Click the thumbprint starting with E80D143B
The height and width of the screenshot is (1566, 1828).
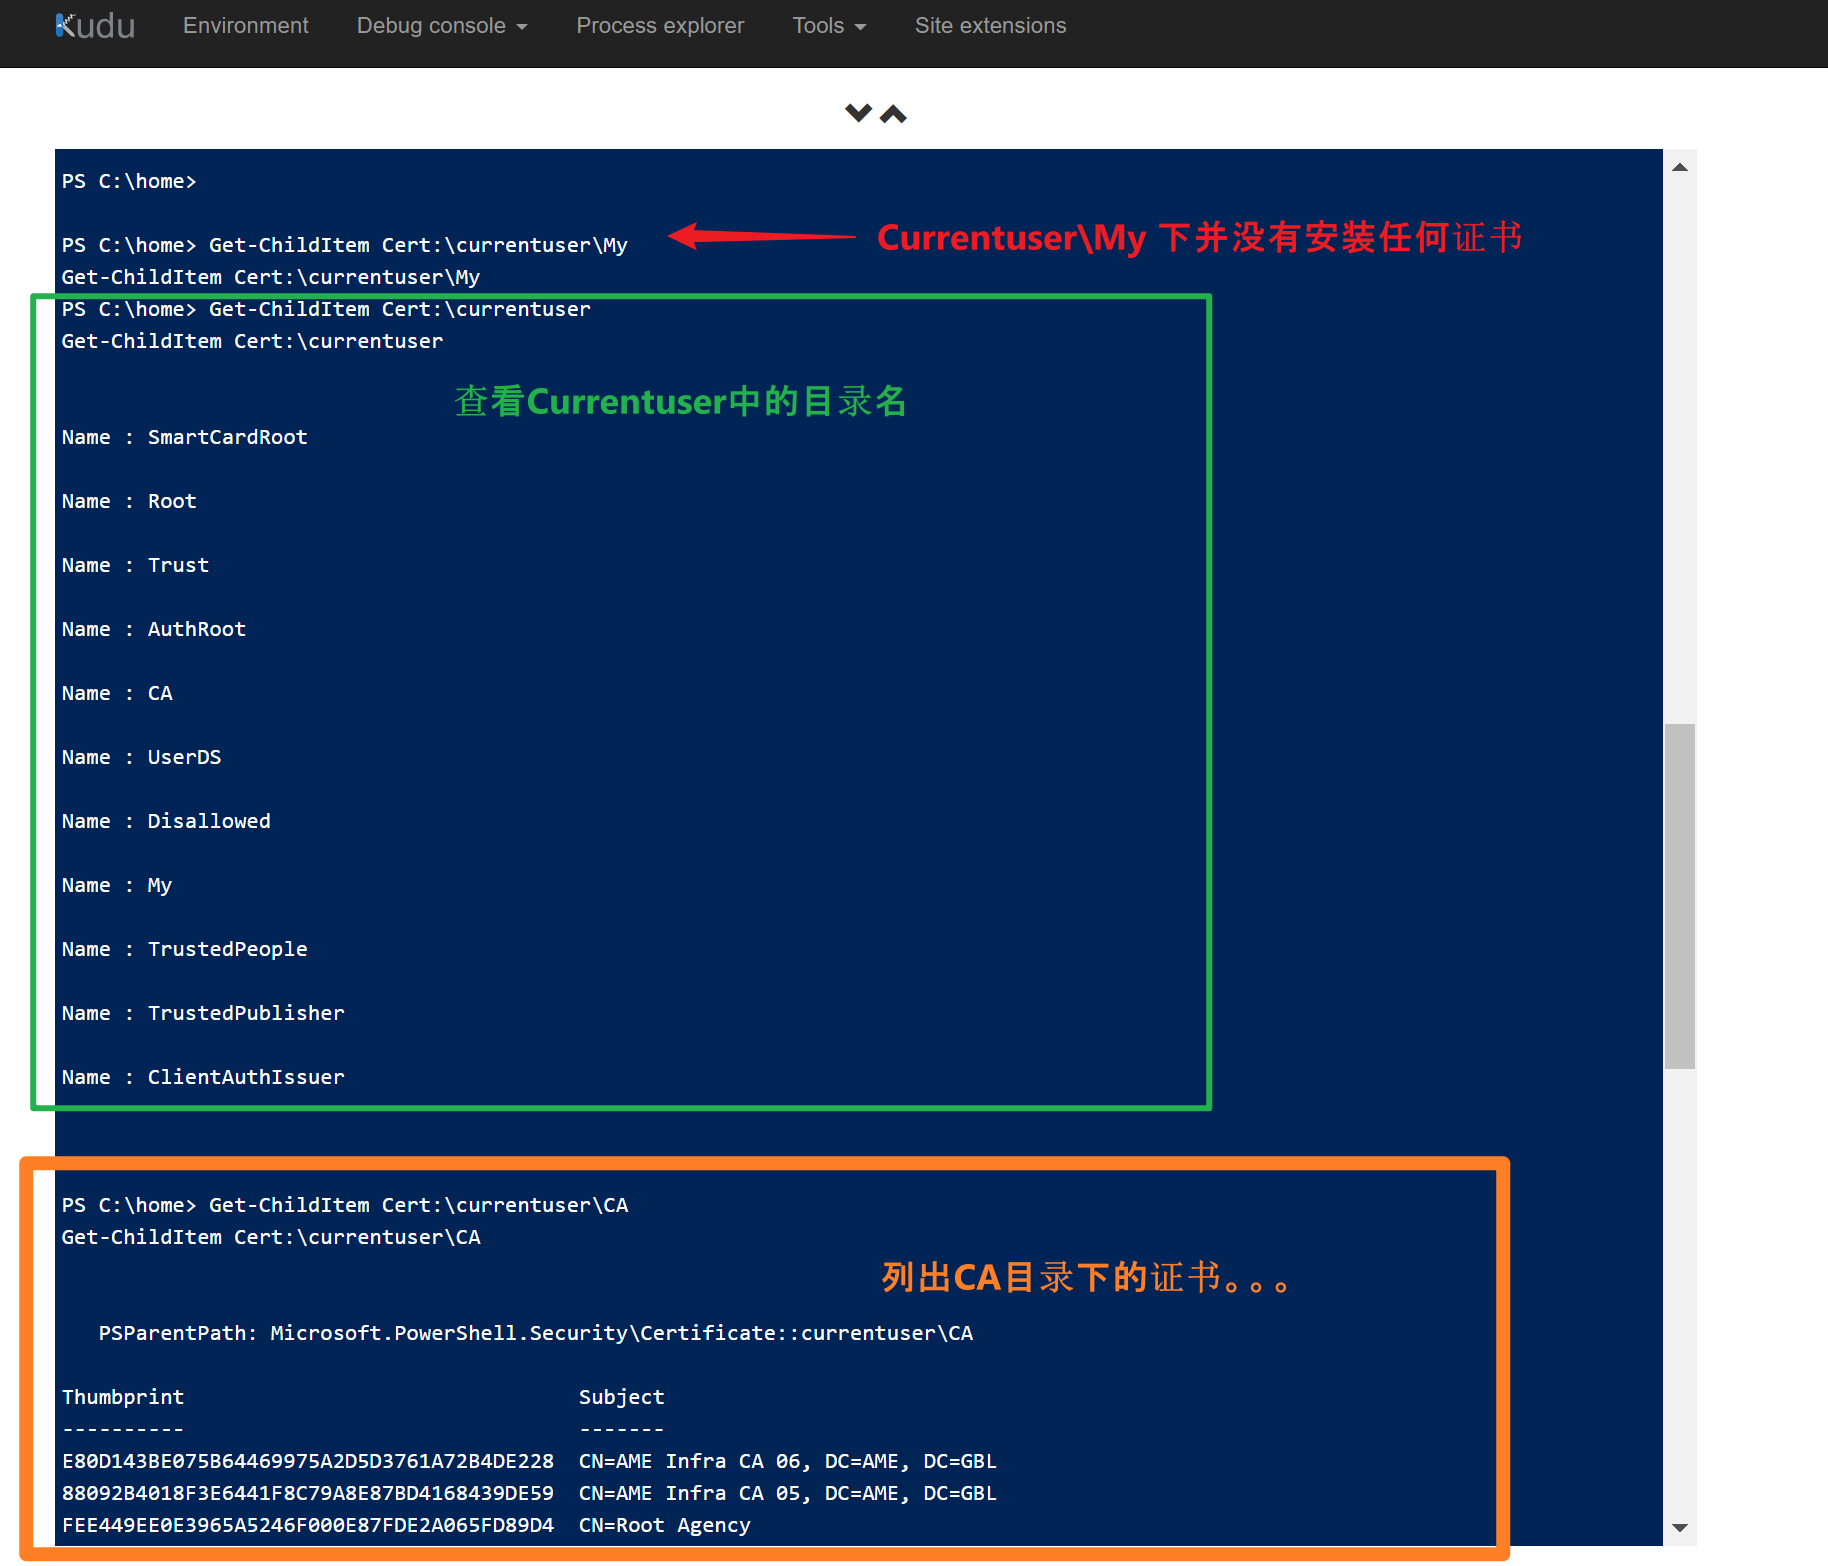point(308,1461)
